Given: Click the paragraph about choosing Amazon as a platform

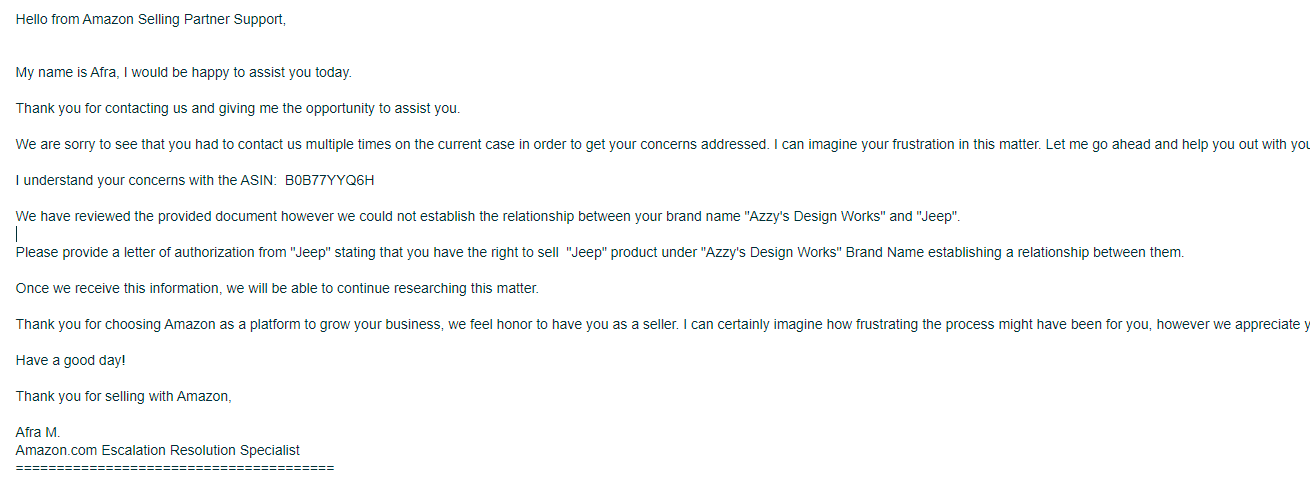Looking at the screenshot, I should point(663,325).
